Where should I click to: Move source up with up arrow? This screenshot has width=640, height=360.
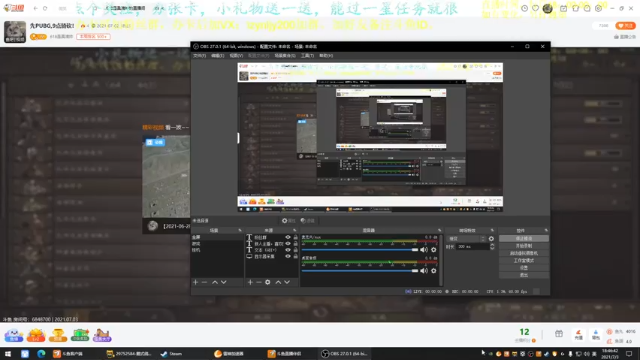[278, 282]
